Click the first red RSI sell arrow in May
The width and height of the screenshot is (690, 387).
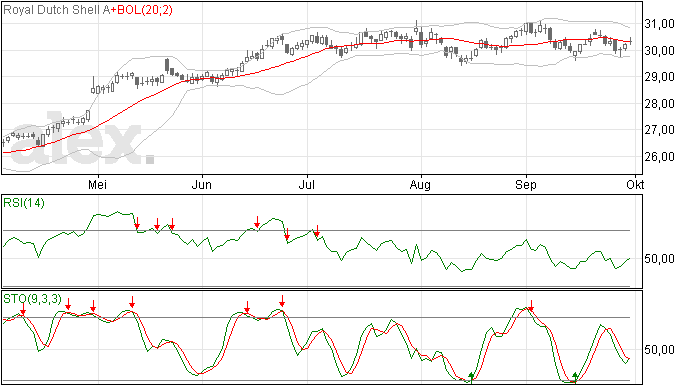click(137, 223)
